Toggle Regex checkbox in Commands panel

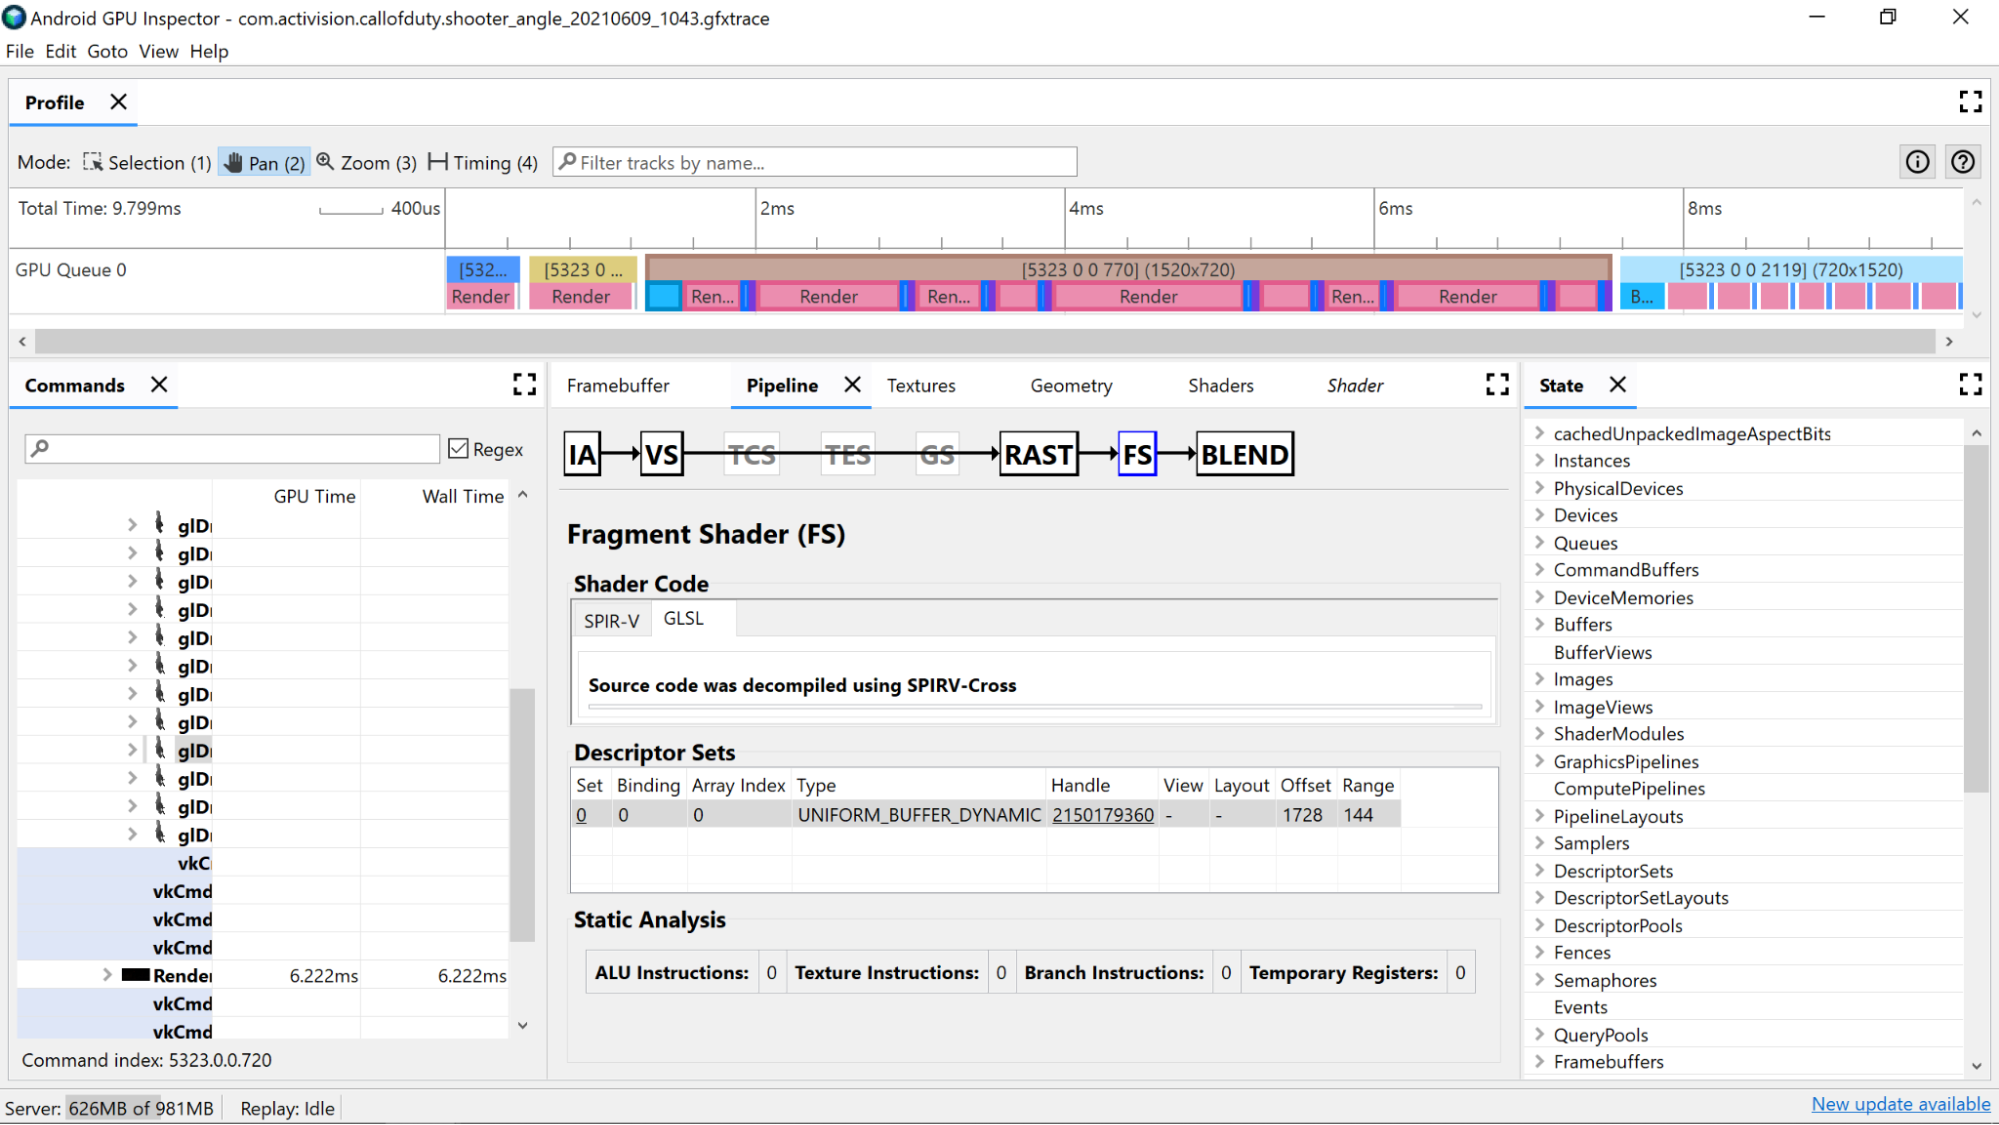click(x=457, y=448)
